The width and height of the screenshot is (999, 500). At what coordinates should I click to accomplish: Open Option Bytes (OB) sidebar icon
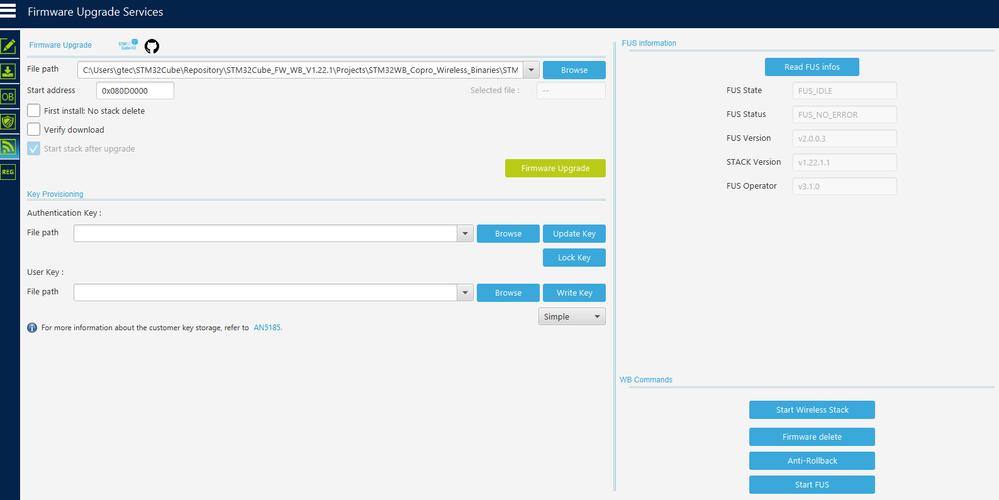[x=8, y=97]
